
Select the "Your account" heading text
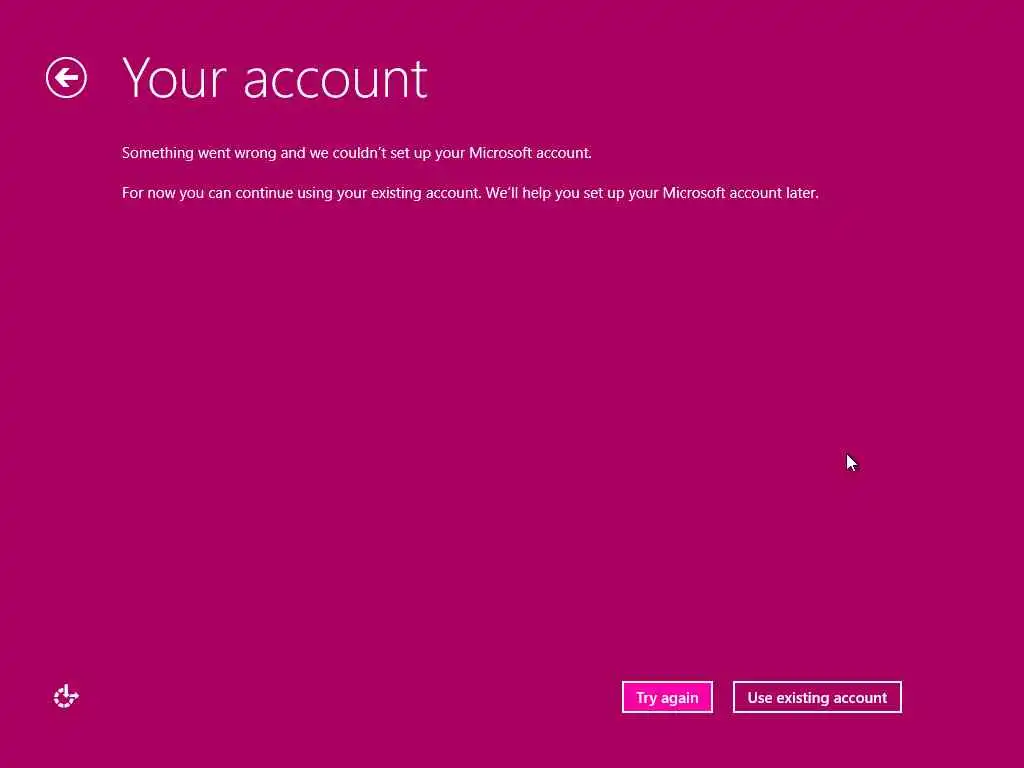point(275,79)
